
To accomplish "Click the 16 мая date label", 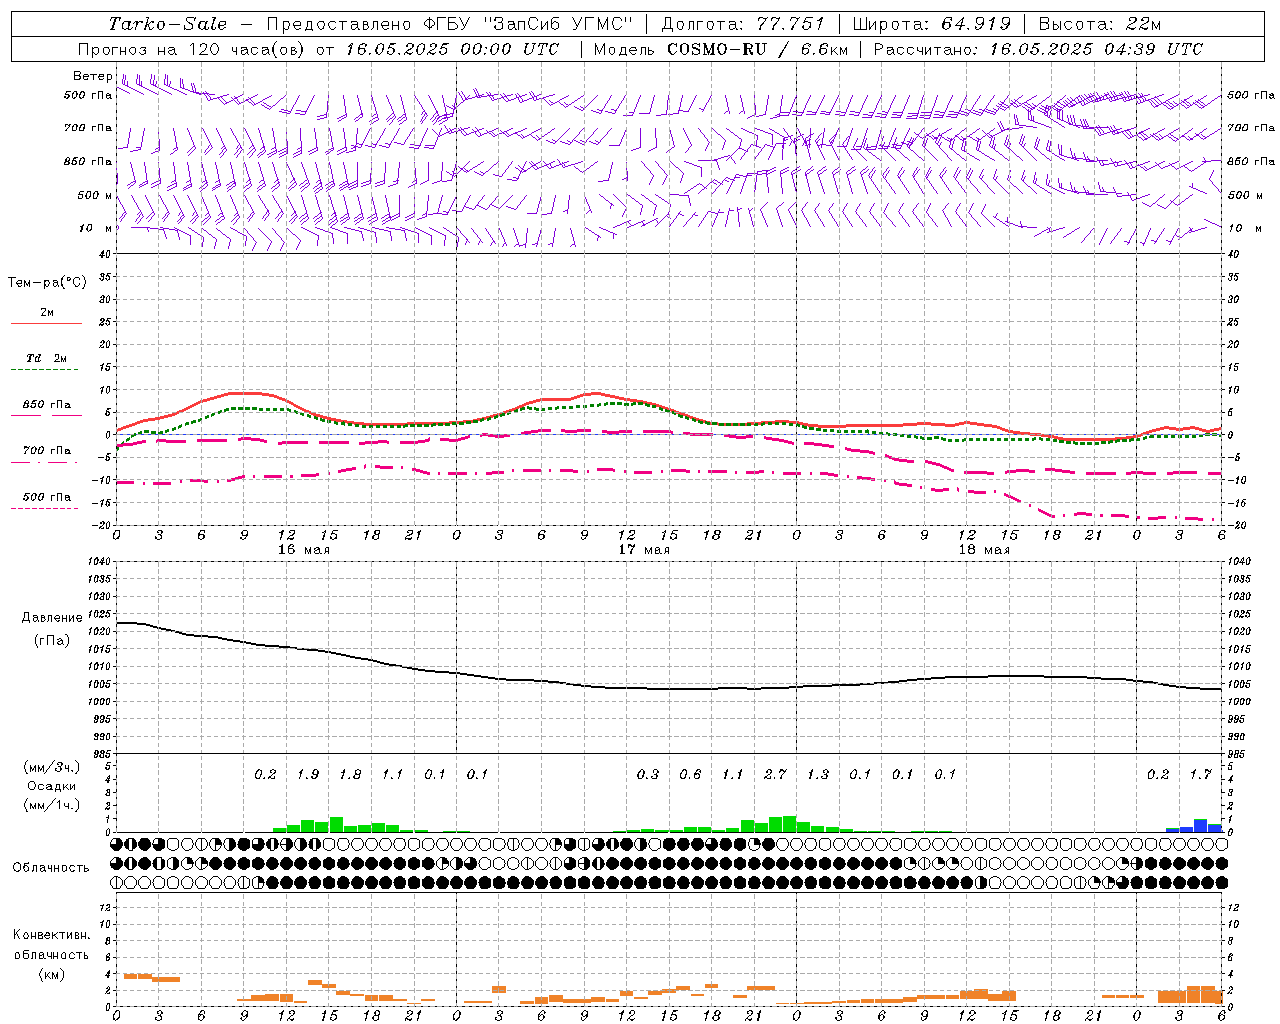I will coord(304,550).
